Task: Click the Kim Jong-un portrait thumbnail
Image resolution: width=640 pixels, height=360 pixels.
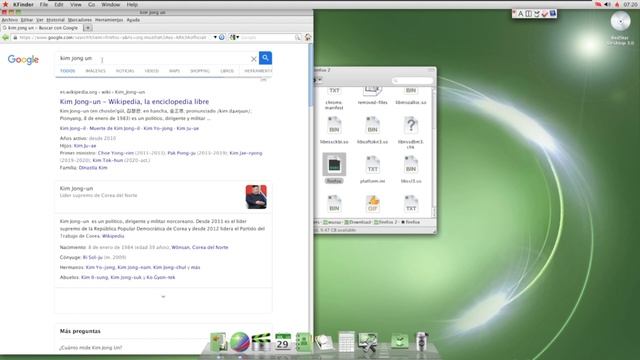Action: (256, 197)
